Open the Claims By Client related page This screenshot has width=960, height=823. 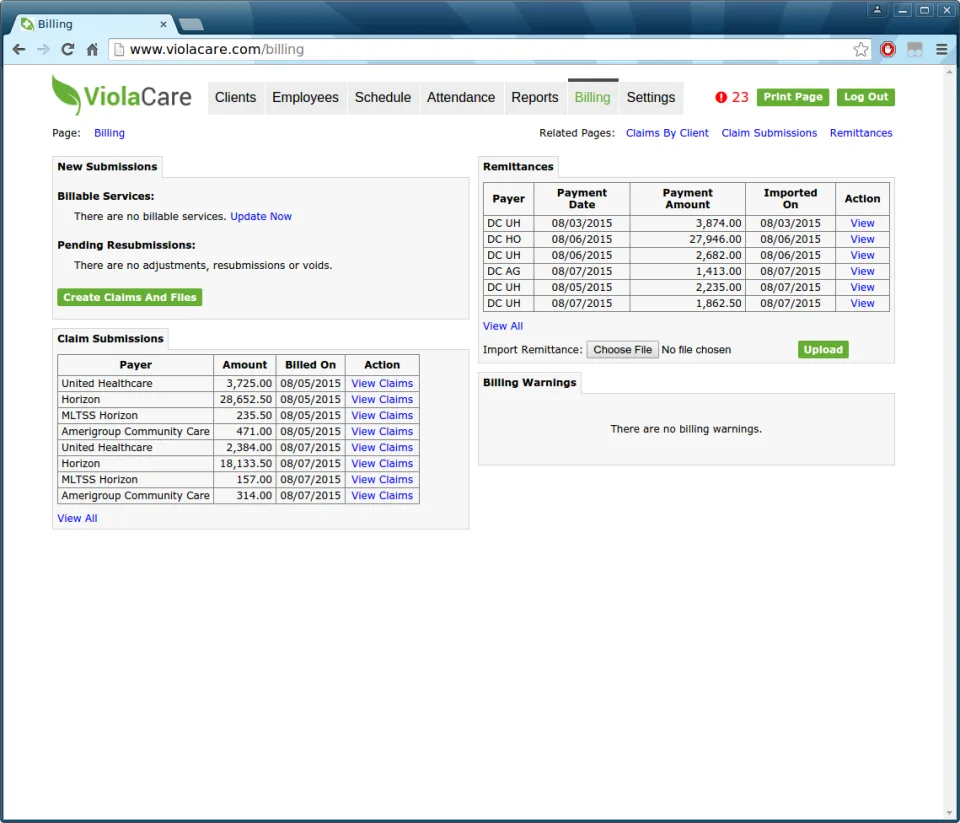(x=667, y=133)
